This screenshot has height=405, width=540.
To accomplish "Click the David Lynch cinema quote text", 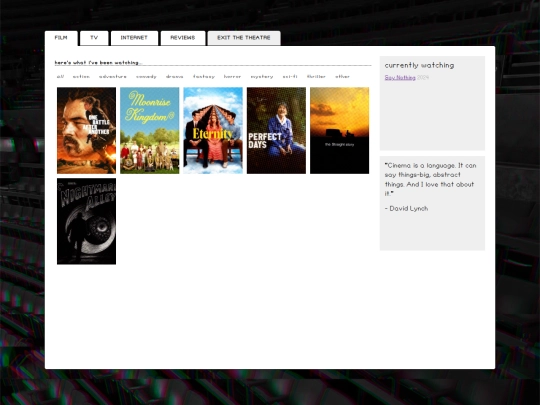I will click(x=430, y=179).
